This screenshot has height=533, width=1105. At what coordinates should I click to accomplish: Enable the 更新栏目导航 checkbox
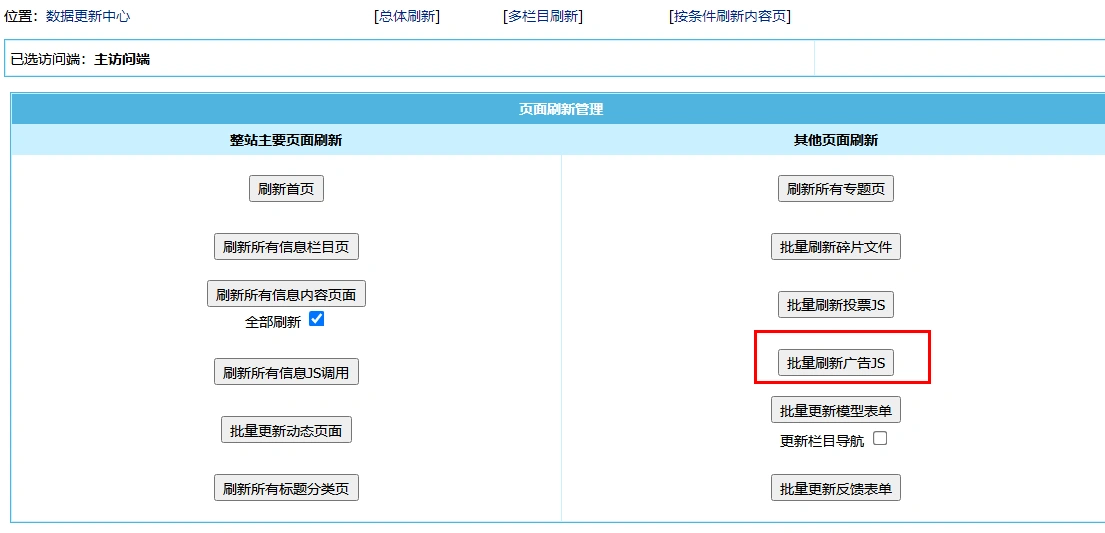point(880,438)
